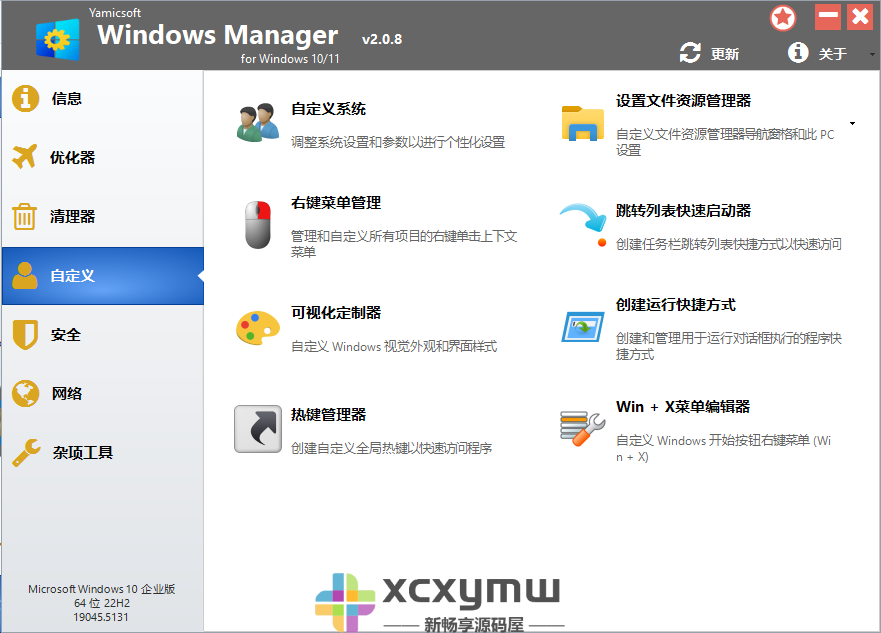Switch to the 清理器 tab
This screenshot has width=881, height=633.
(102, 216)
